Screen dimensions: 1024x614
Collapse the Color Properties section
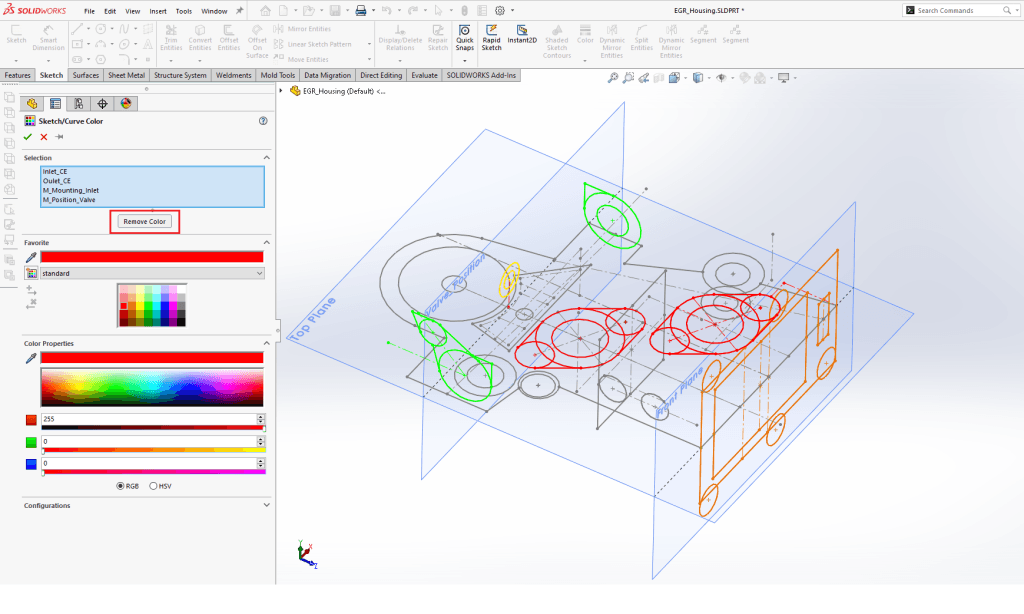266,344
